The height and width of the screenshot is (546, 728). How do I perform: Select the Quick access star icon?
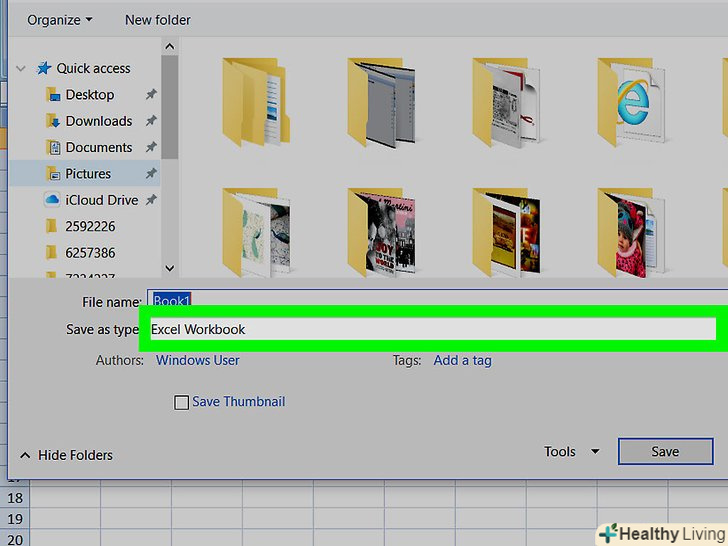44,68
